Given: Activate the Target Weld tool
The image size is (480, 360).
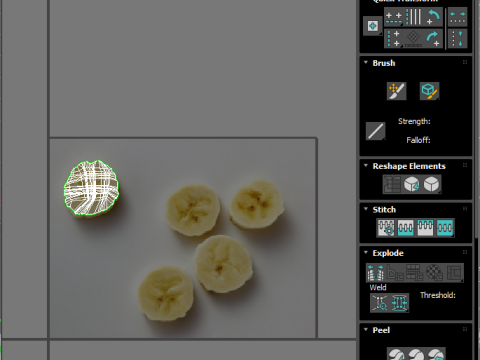Looking at the screenshot, I should (x=380, y=303).
